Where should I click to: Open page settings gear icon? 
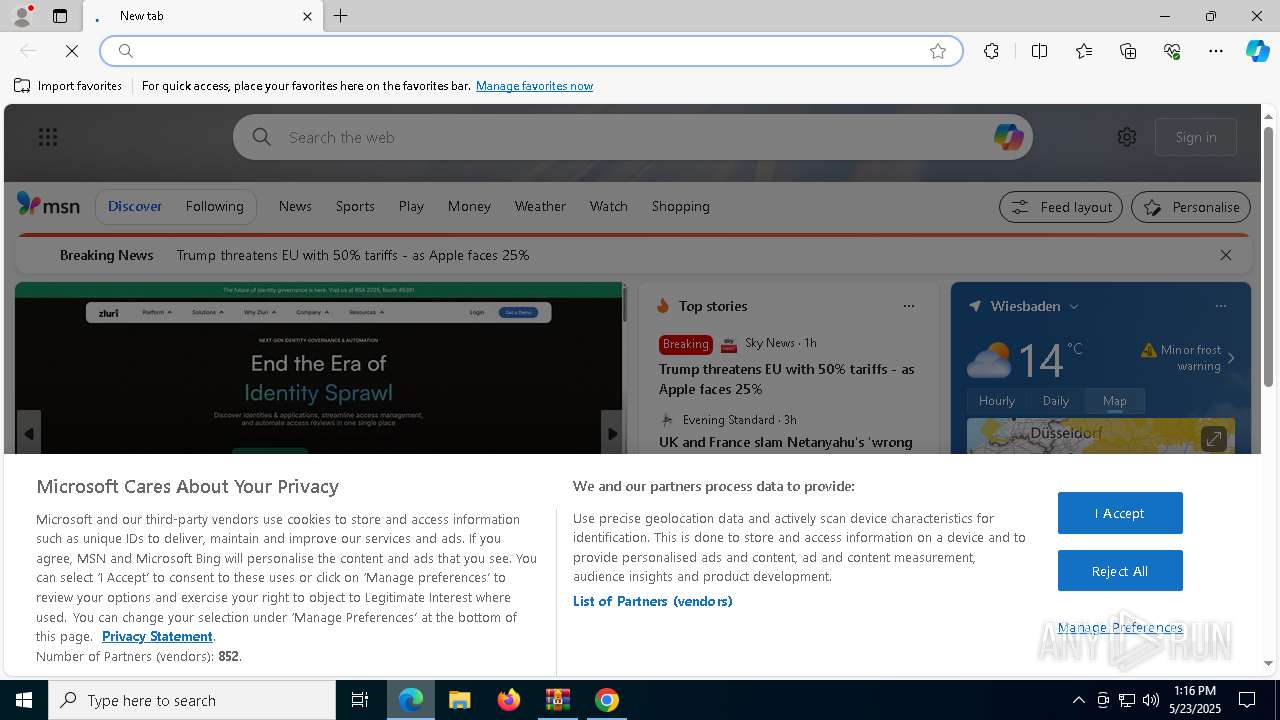[1127, 137]
